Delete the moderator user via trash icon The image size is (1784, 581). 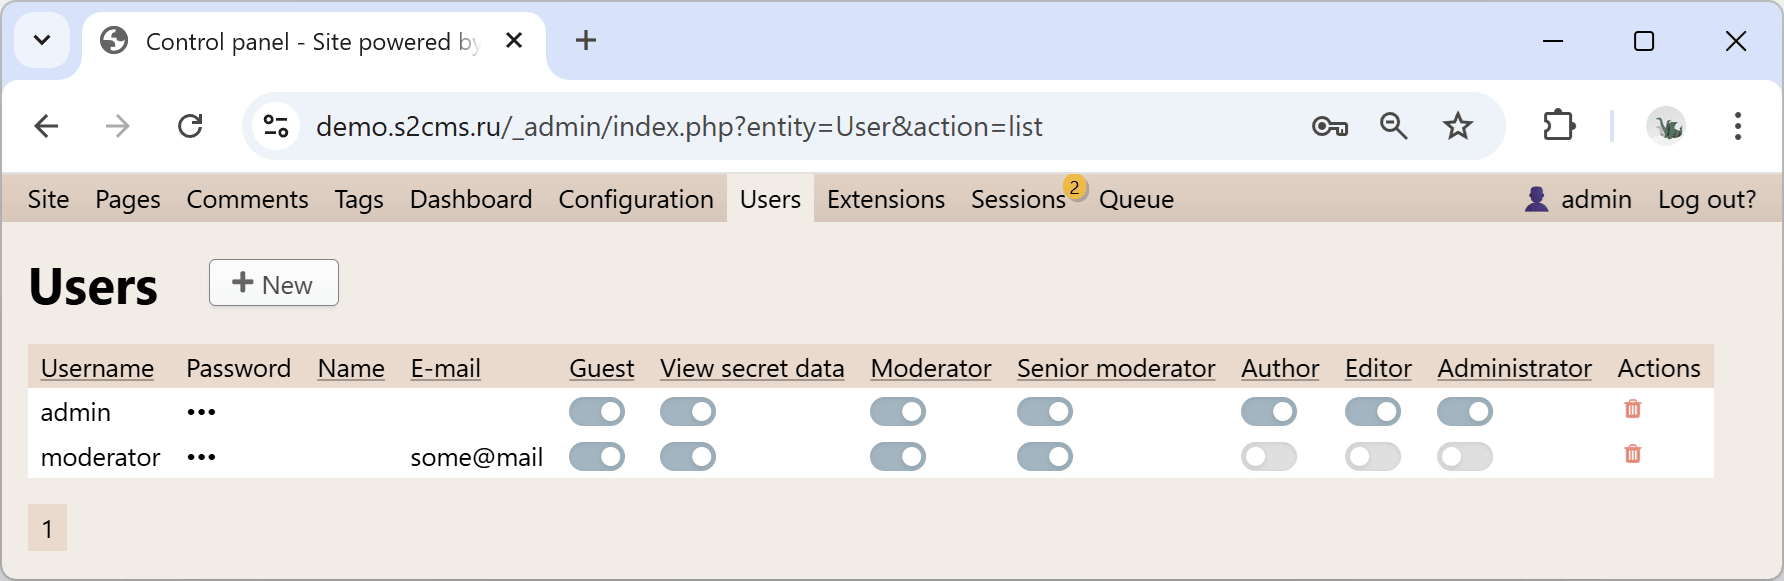tap(1632, 454)
